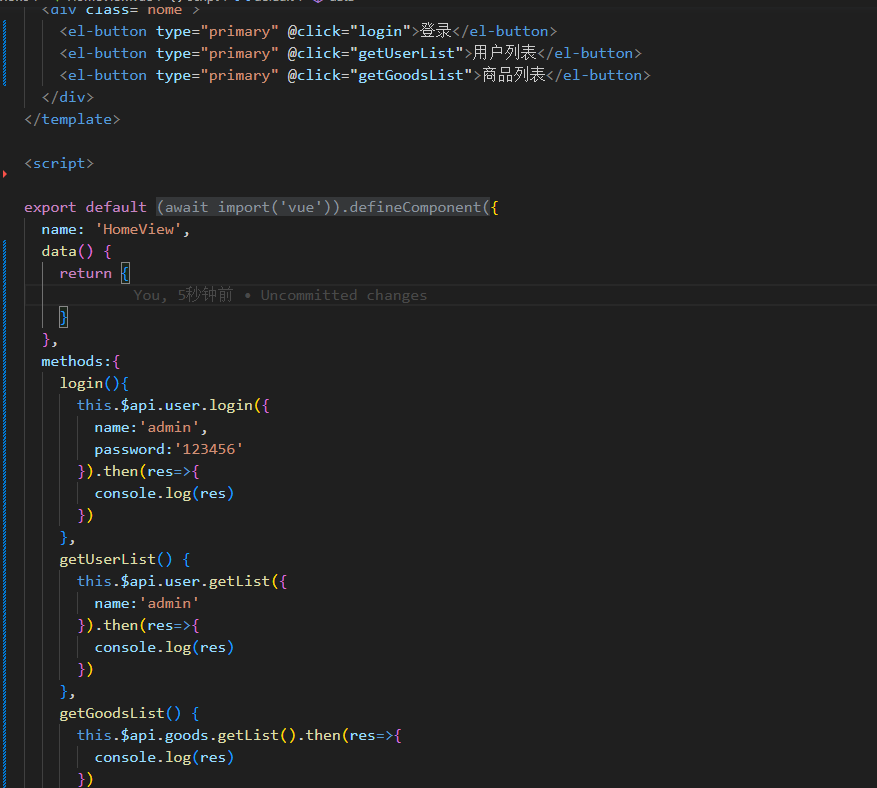
Task: Click the 用户列表 label in the template
Action: click(504, 53)
